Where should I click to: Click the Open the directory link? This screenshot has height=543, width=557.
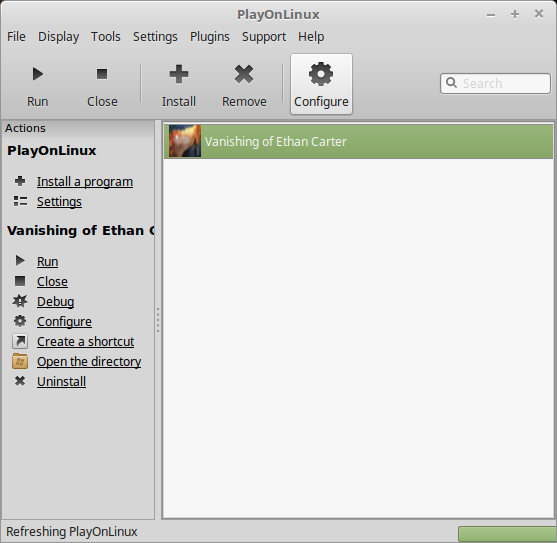[x=89, y=362]
